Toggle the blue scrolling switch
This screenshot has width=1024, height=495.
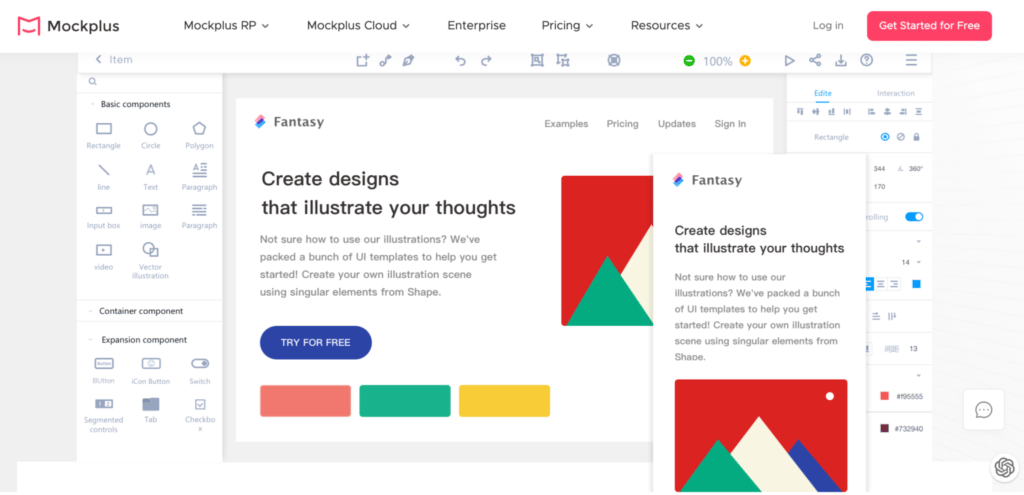click(913, 217)
